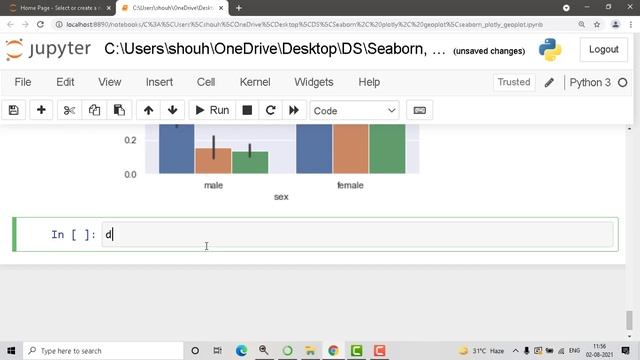The image size is (640, 360).
Task: Open the browser three-dot menu
Action: click(631, 24)
